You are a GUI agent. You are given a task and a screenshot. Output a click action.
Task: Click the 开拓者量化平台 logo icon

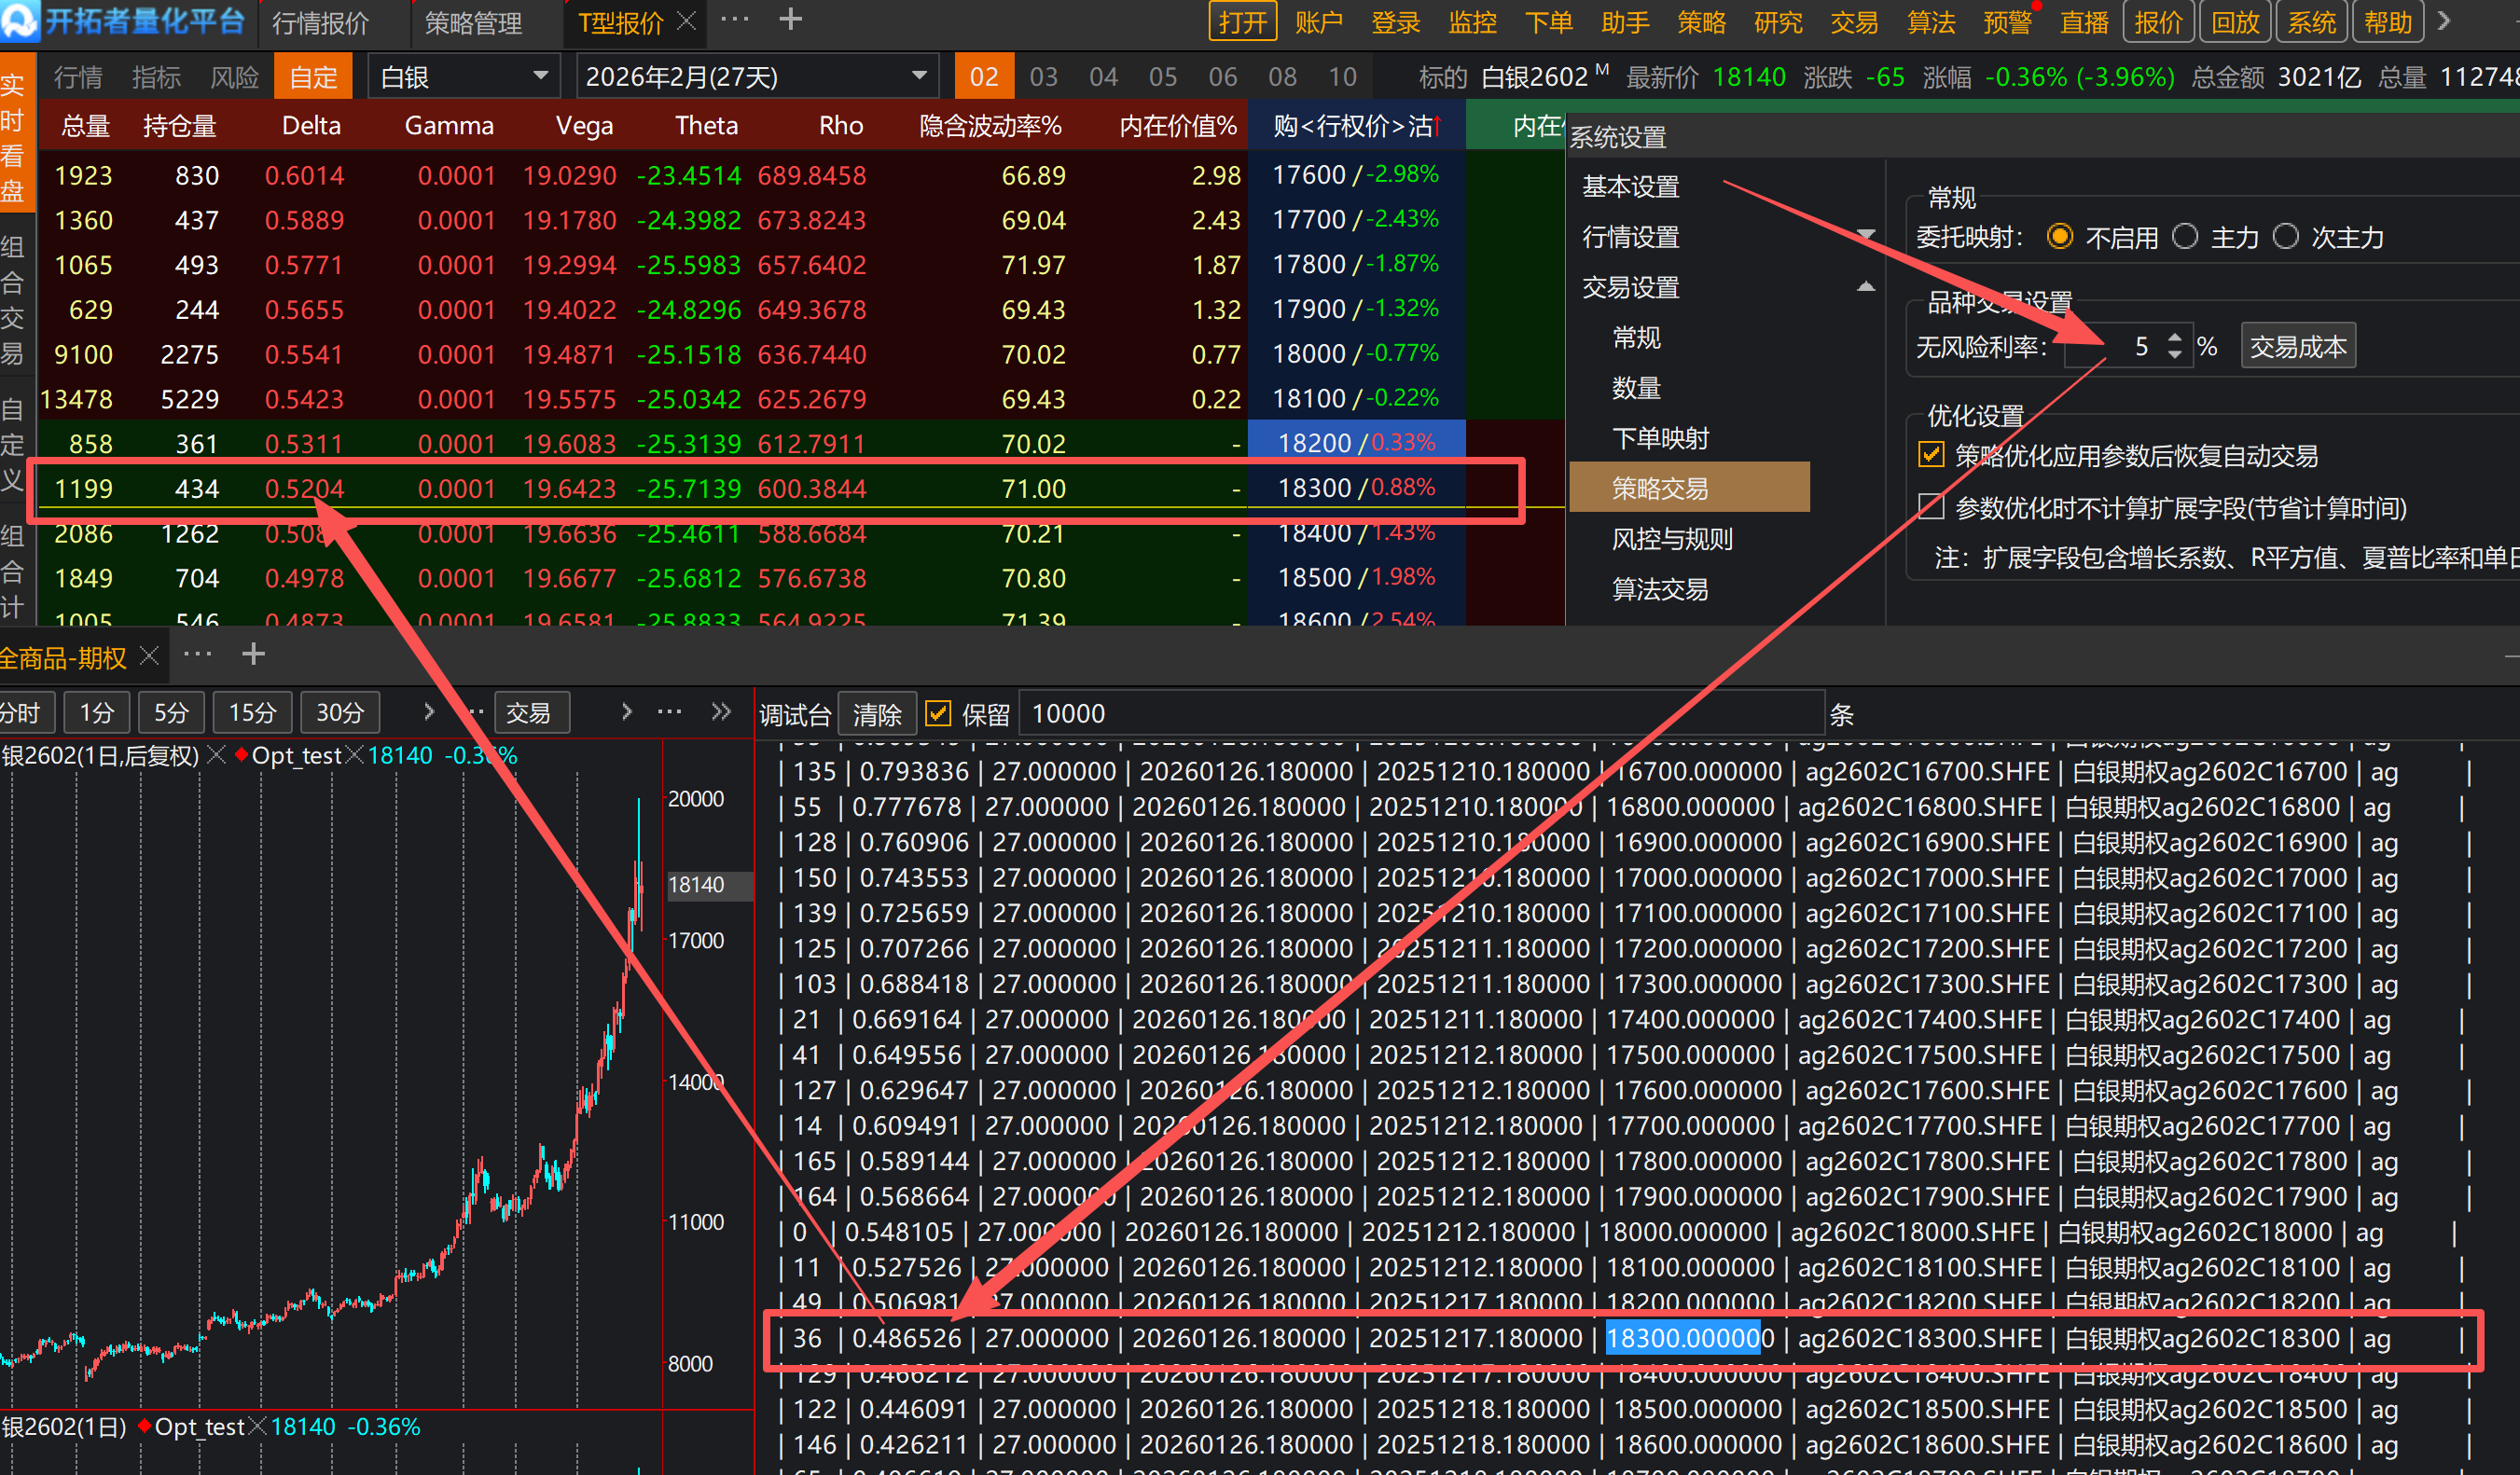[20, 20]
